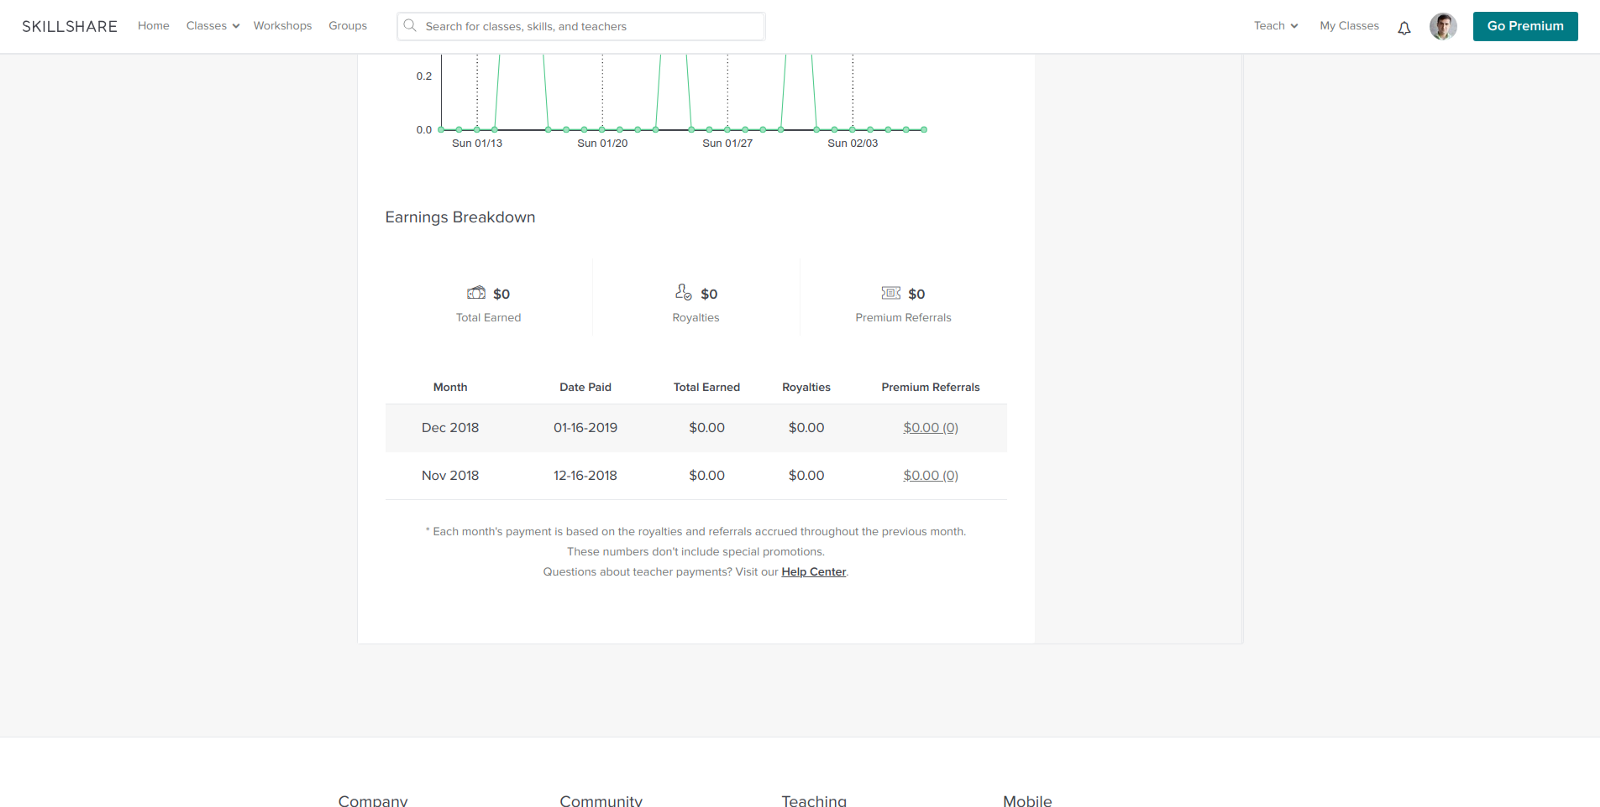This screenshot has width=1600, height=807.
Task: Open the user profile avatar
Action: point(1442,27)
